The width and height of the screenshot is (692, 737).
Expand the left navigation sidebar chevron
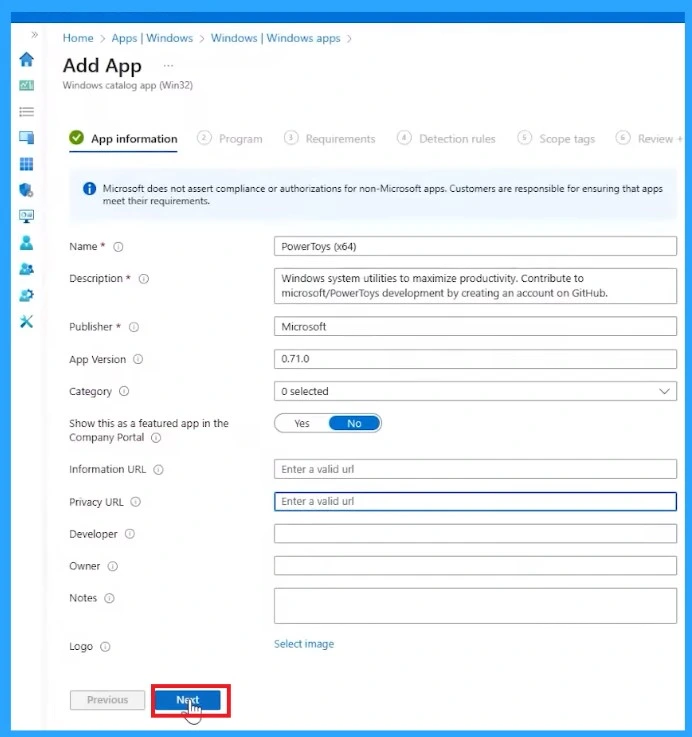(34, 34)
